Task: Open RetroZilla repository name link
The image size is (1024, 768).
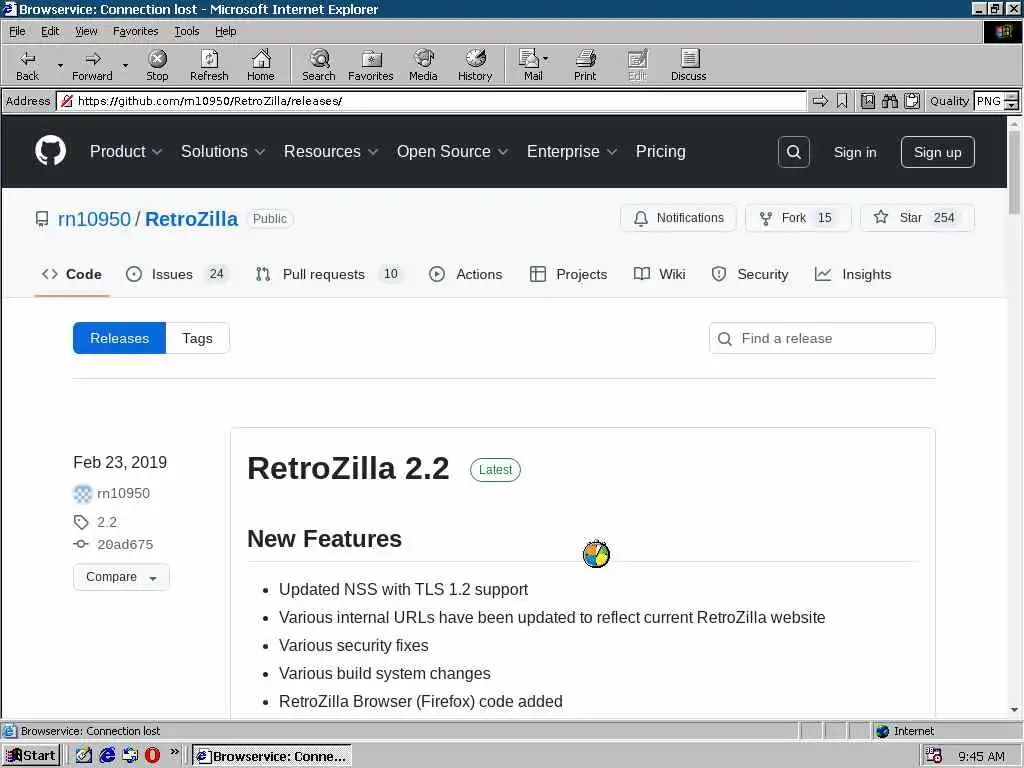Action: tap(191, 219)
